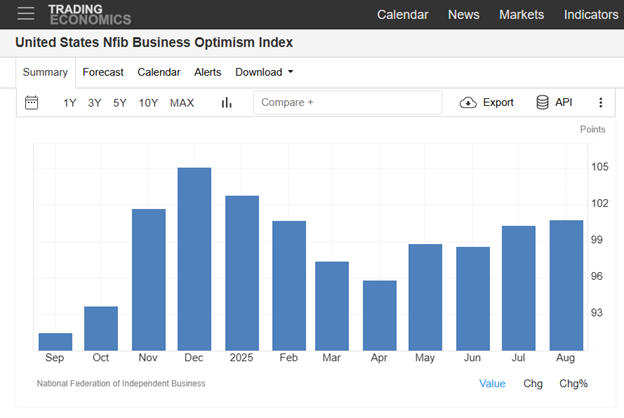The image size is (624, 418).
Task: Open the three-dot more options menu
Action: tap(600, 102)
